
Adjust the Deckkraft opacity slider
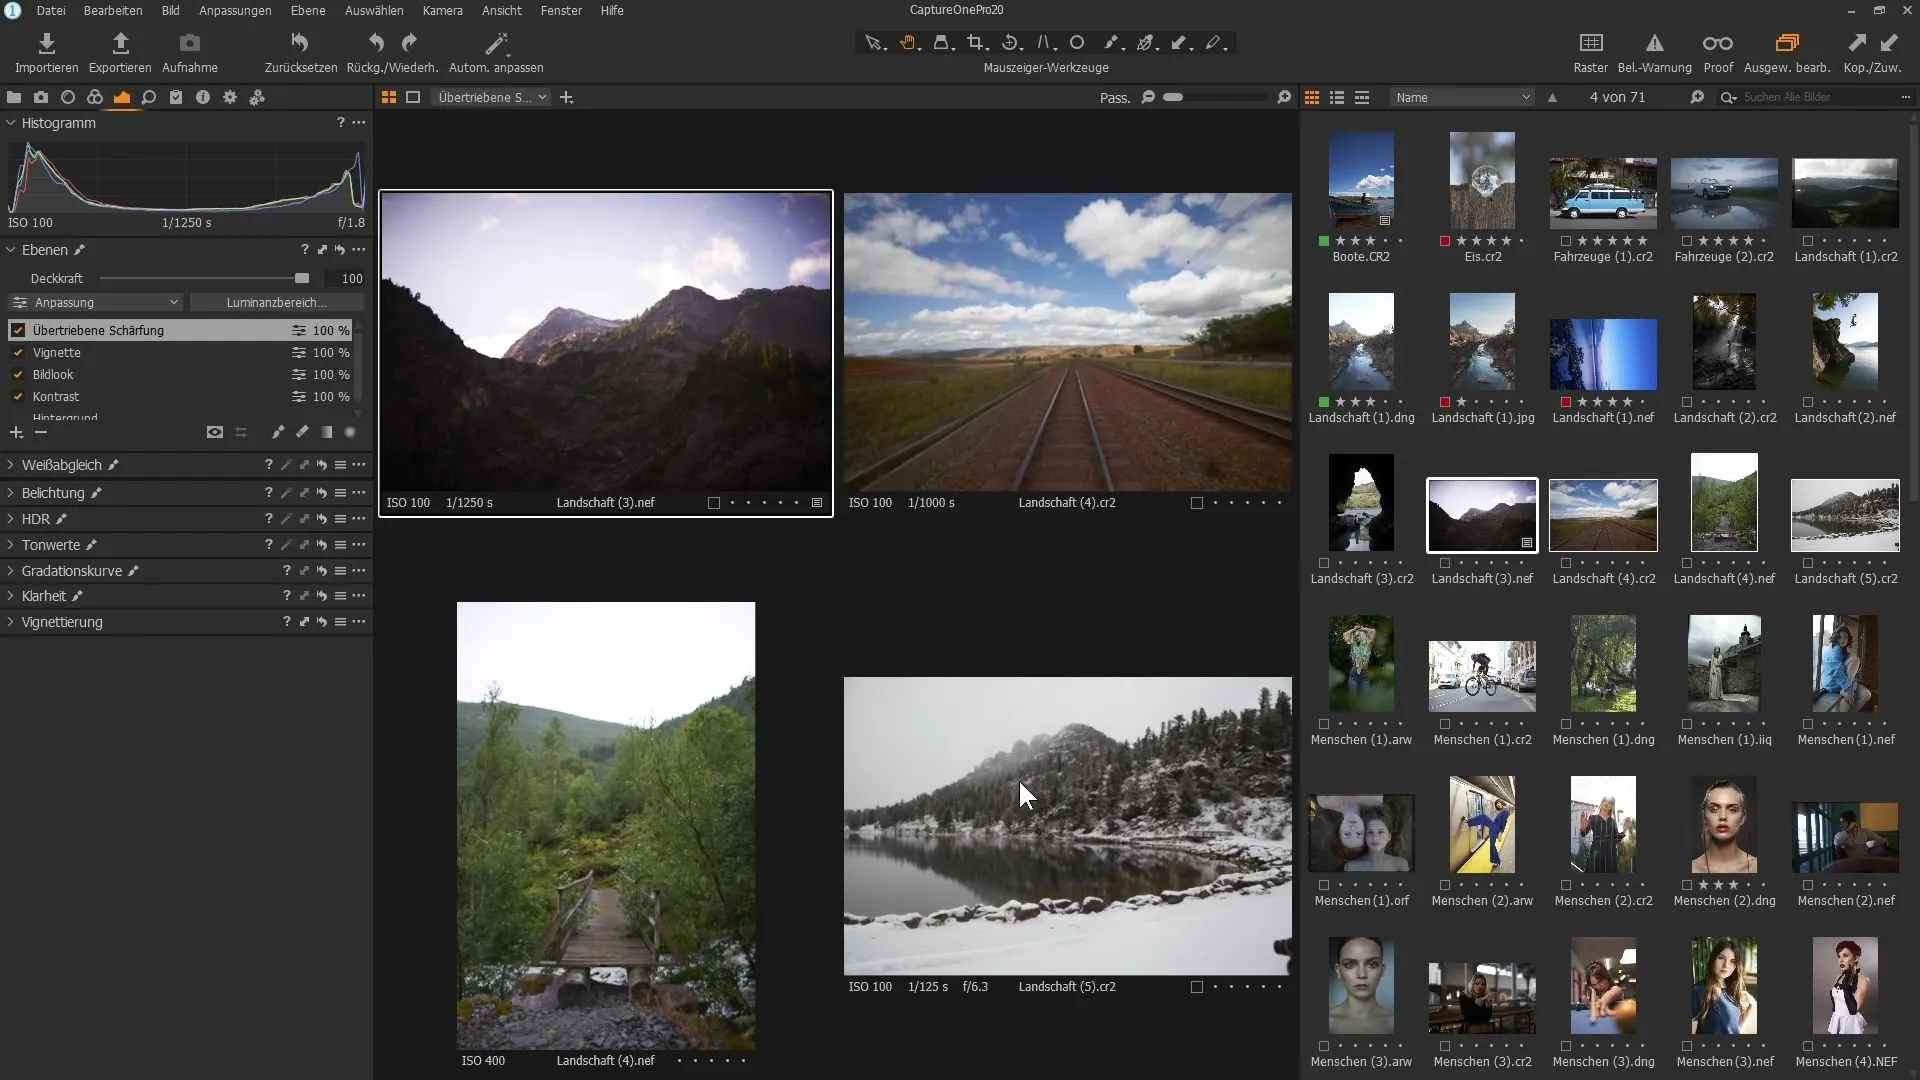pyautogui.click(x=204, y=278)
